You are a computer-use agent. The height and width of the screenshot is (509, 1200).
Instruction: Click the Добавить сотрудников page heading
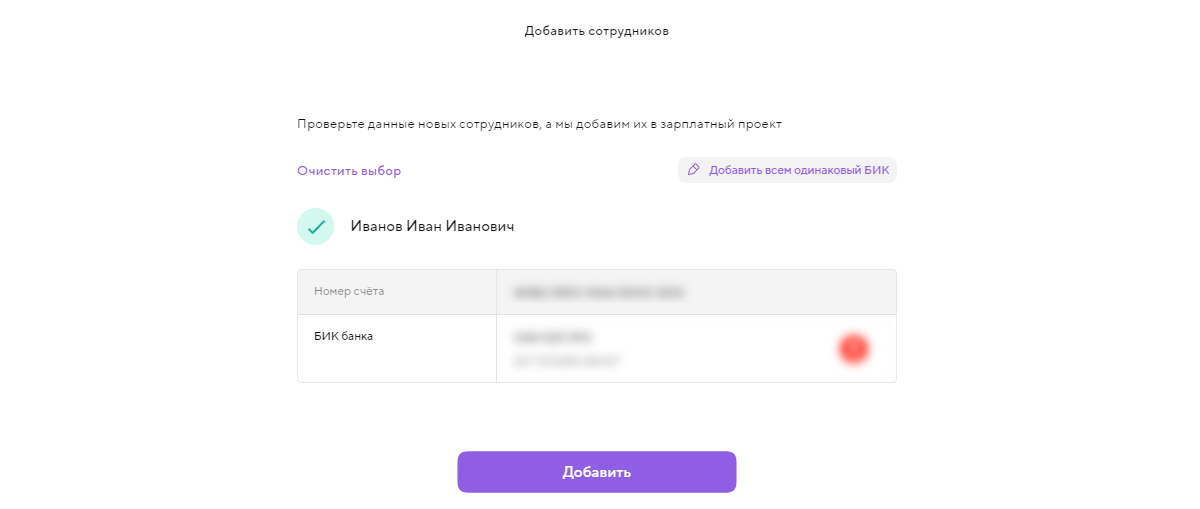click(x=596, y=31)
